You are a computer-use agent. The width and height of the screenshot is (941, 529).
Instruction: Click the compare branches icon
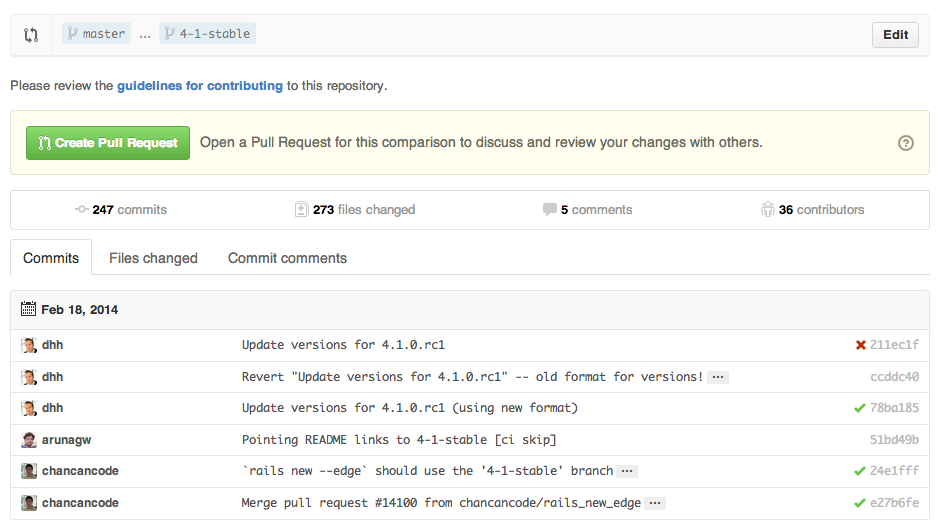tap(31, 35)
